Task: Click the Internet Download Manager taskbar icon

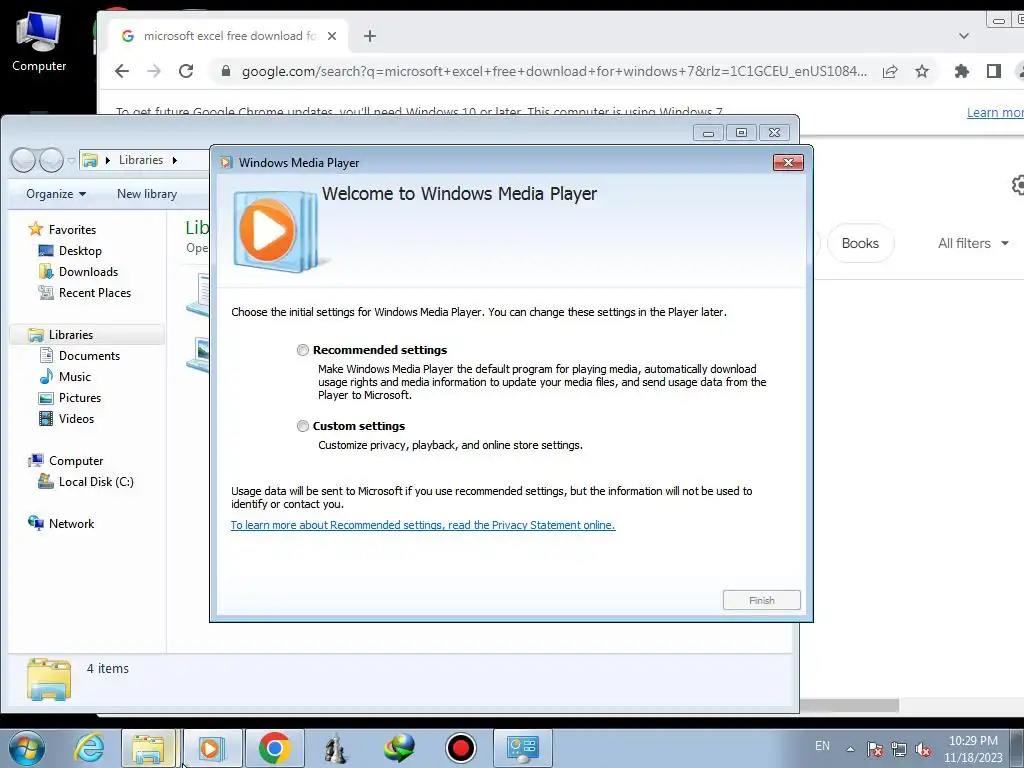Action: pyautogui.click(x=398, y=748)
